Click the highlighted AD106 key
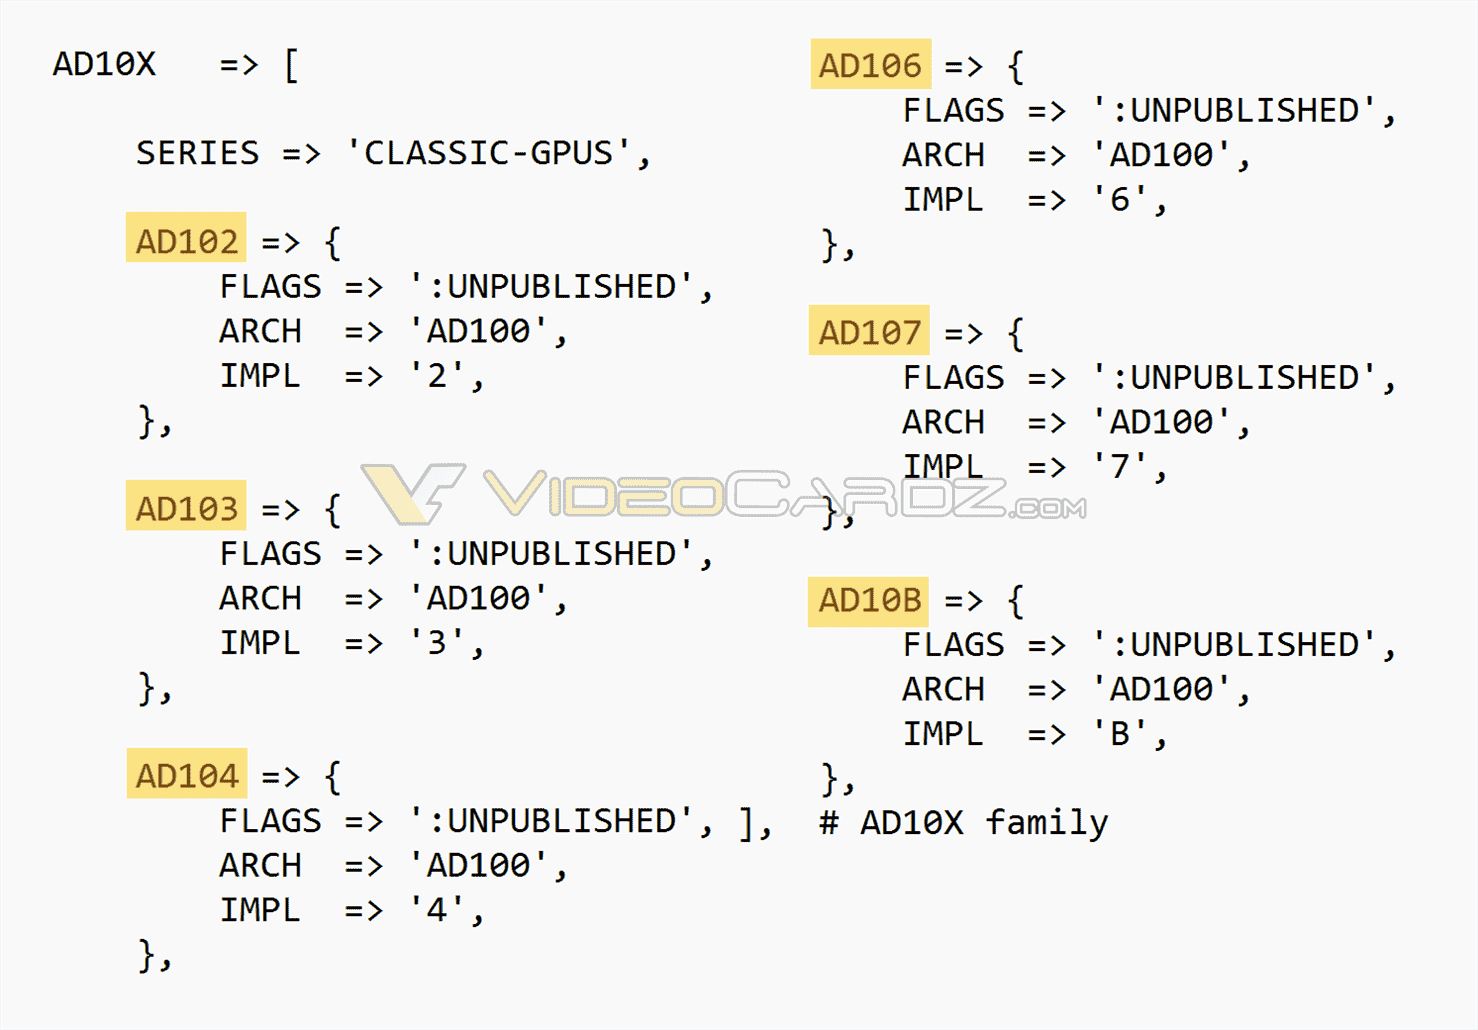1478x1030 pixels. coord(871,64)
